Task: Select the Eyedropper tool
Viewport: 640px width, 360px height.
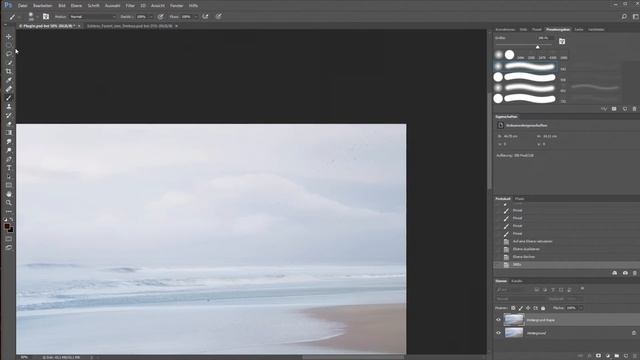Action: tap(9, 80)
